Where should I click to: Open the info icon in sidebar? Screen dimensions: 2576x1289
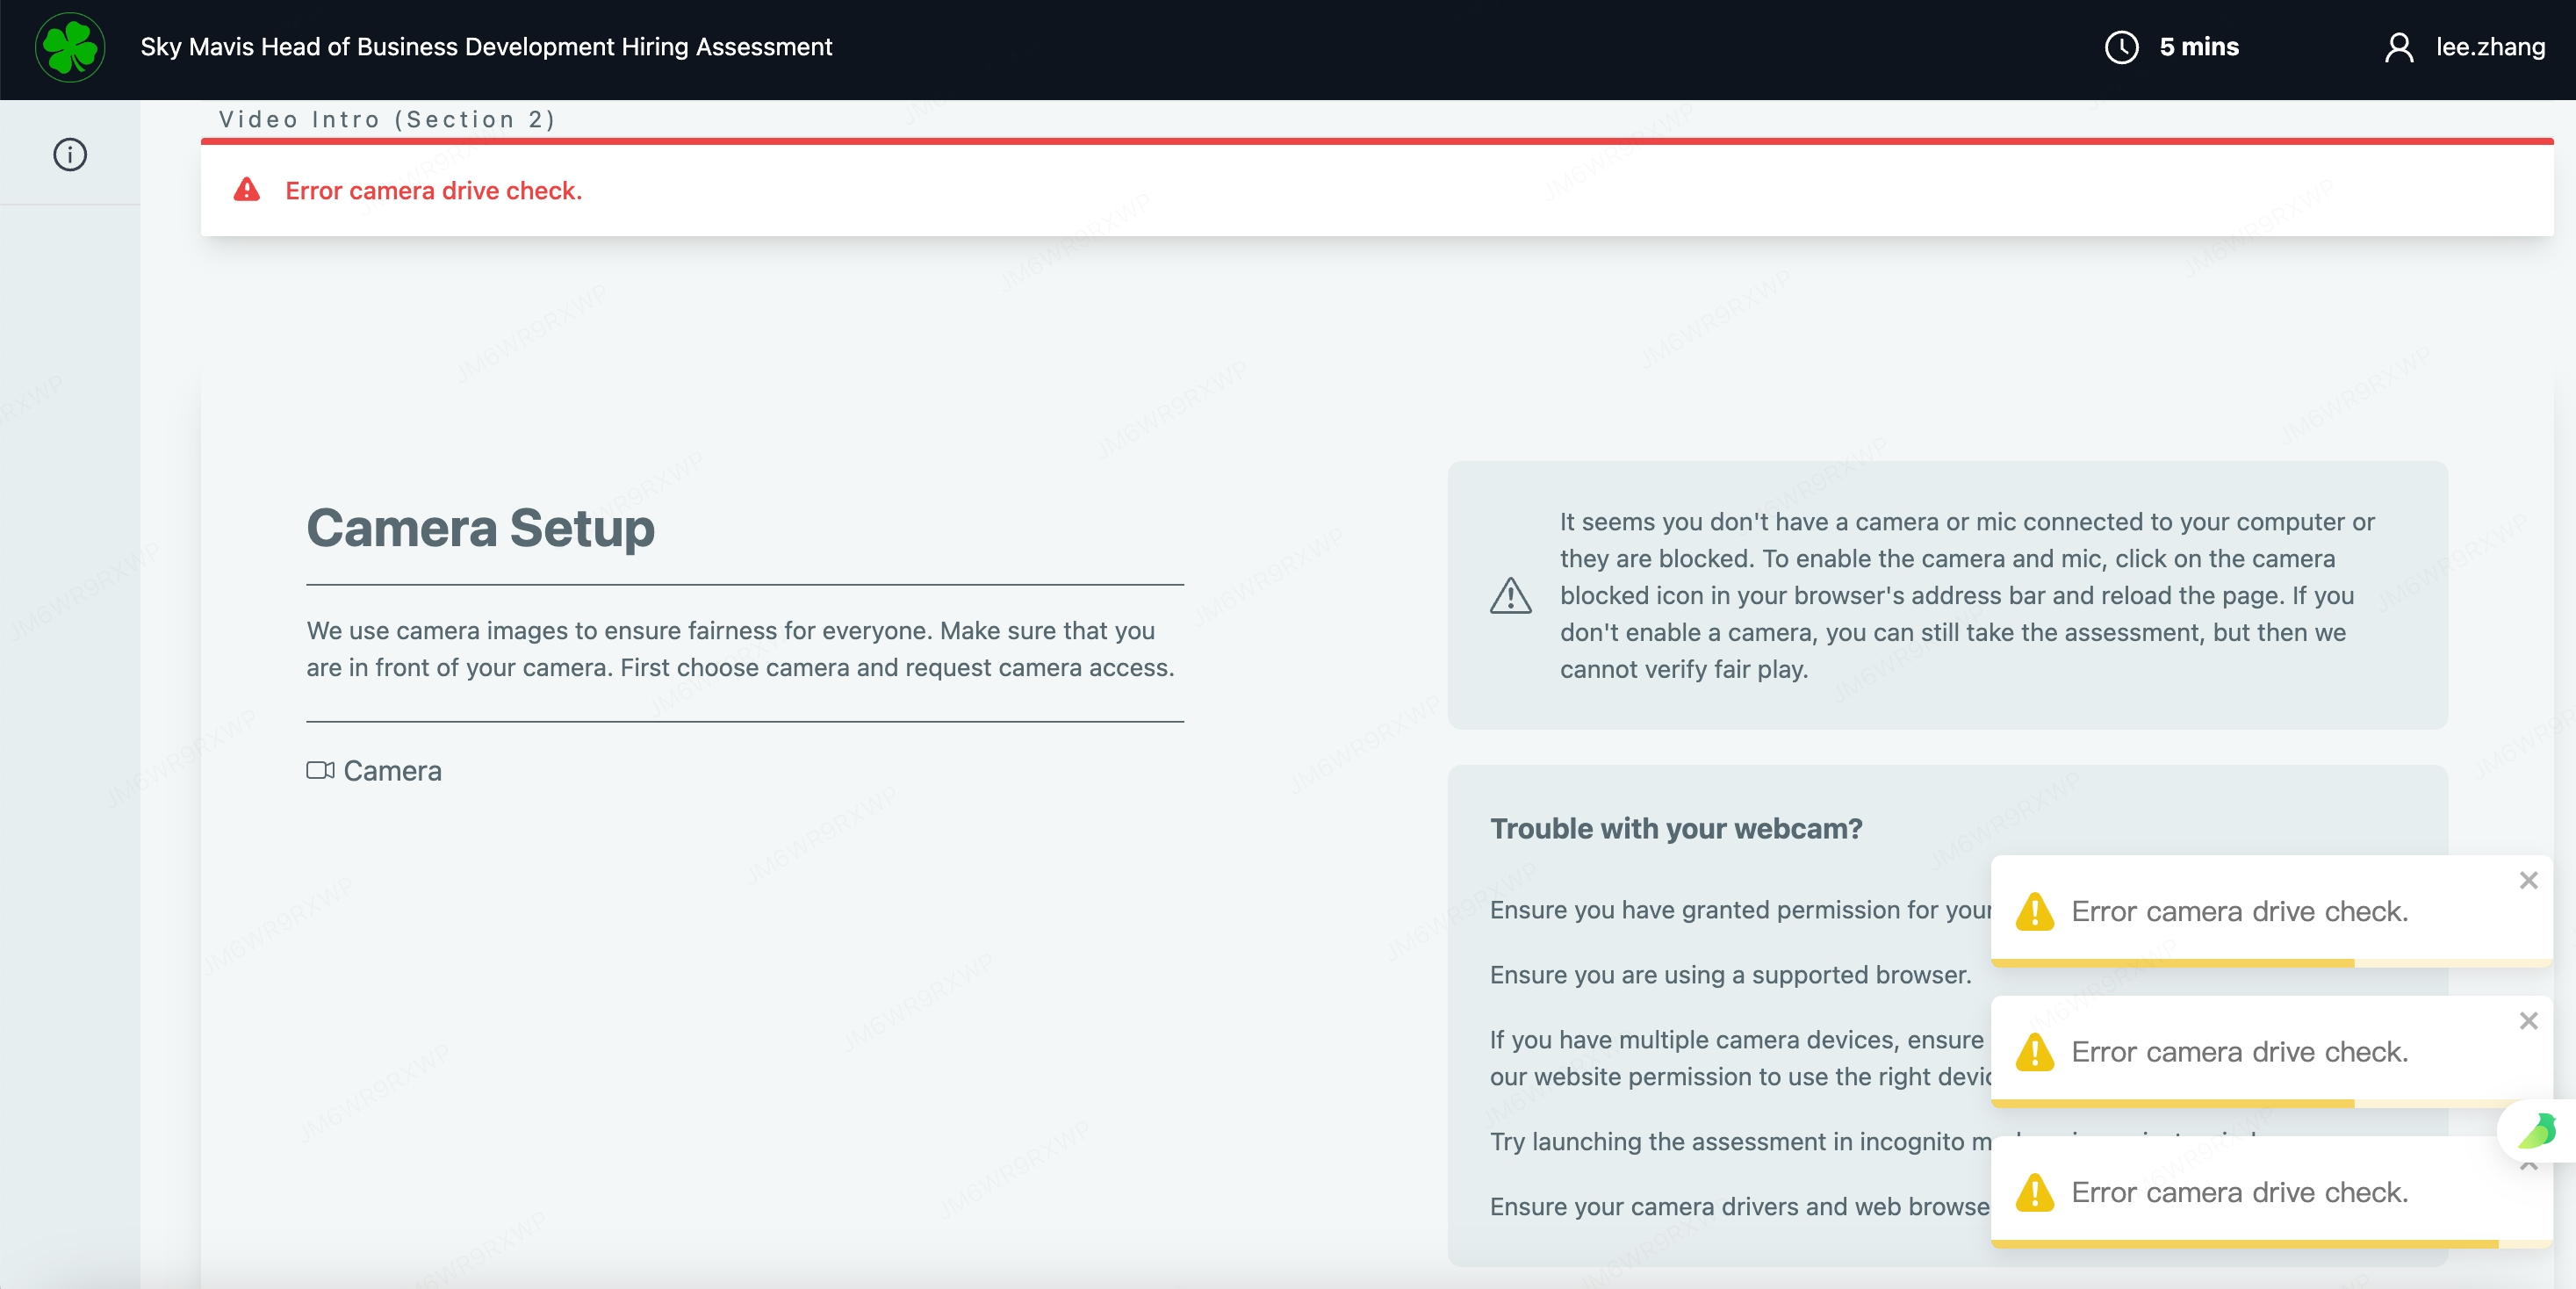[70, 155]
